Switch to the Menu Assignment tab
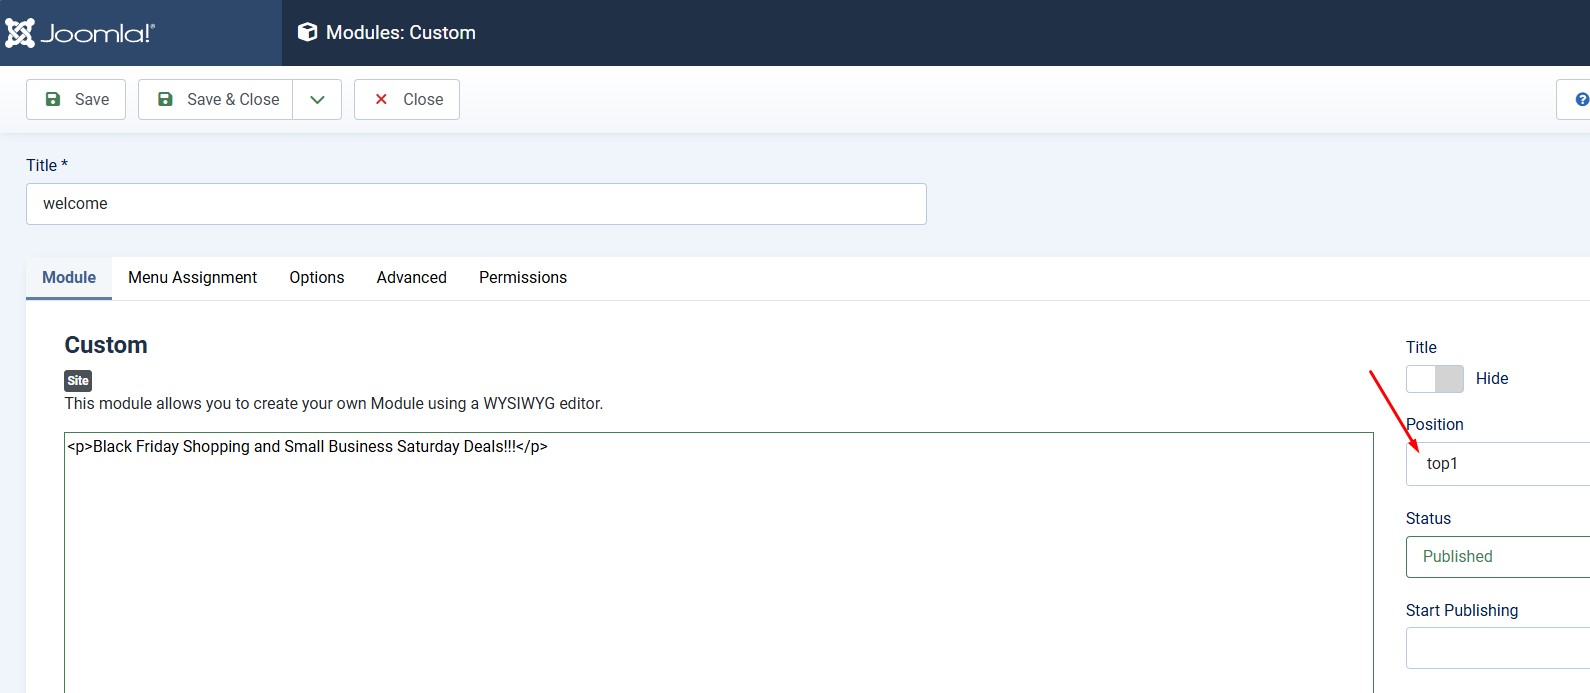 click(x=192, y=278)
